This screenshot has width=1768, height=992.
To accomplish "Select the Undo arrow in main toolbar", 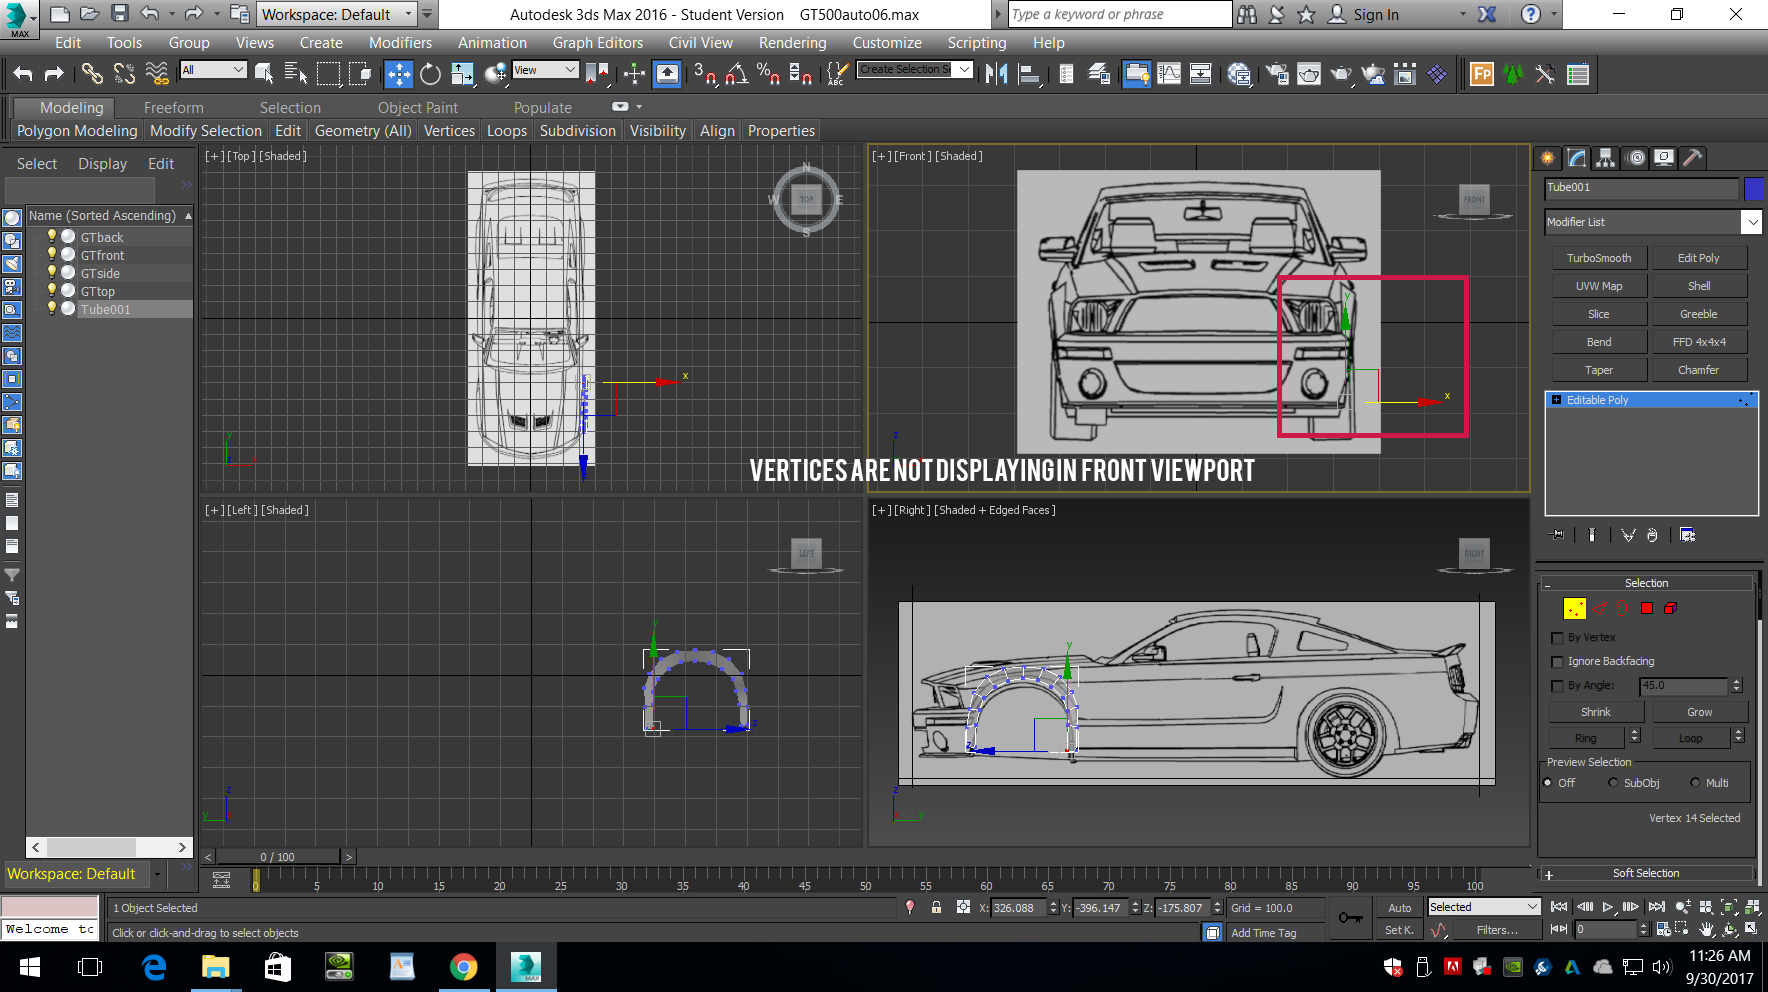I will pos(23,73).
